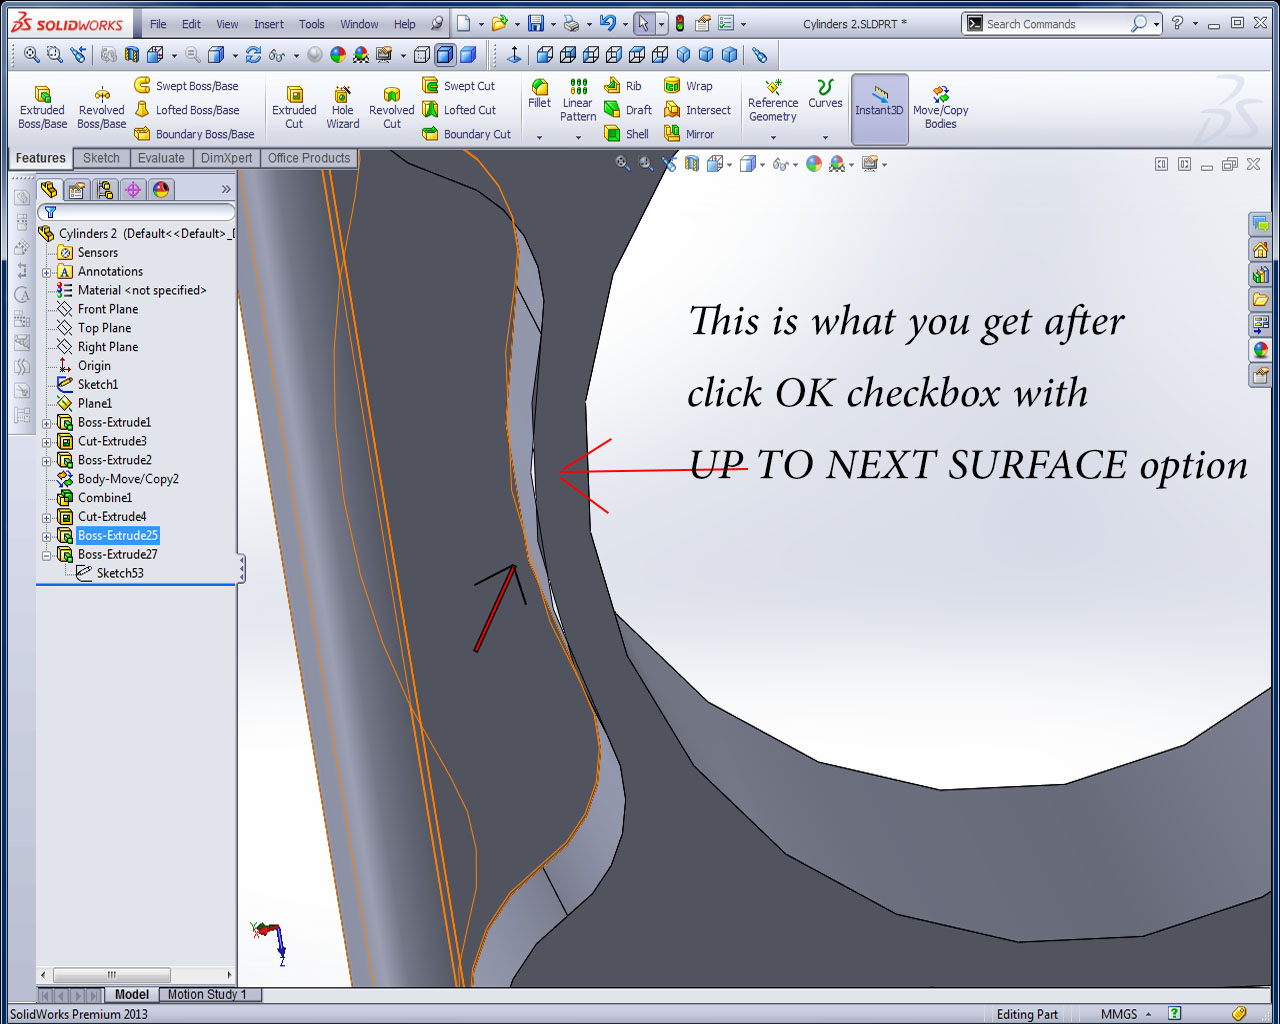Open the ConfigurationManager tab icon
1280x1024 pixels.
105,189
